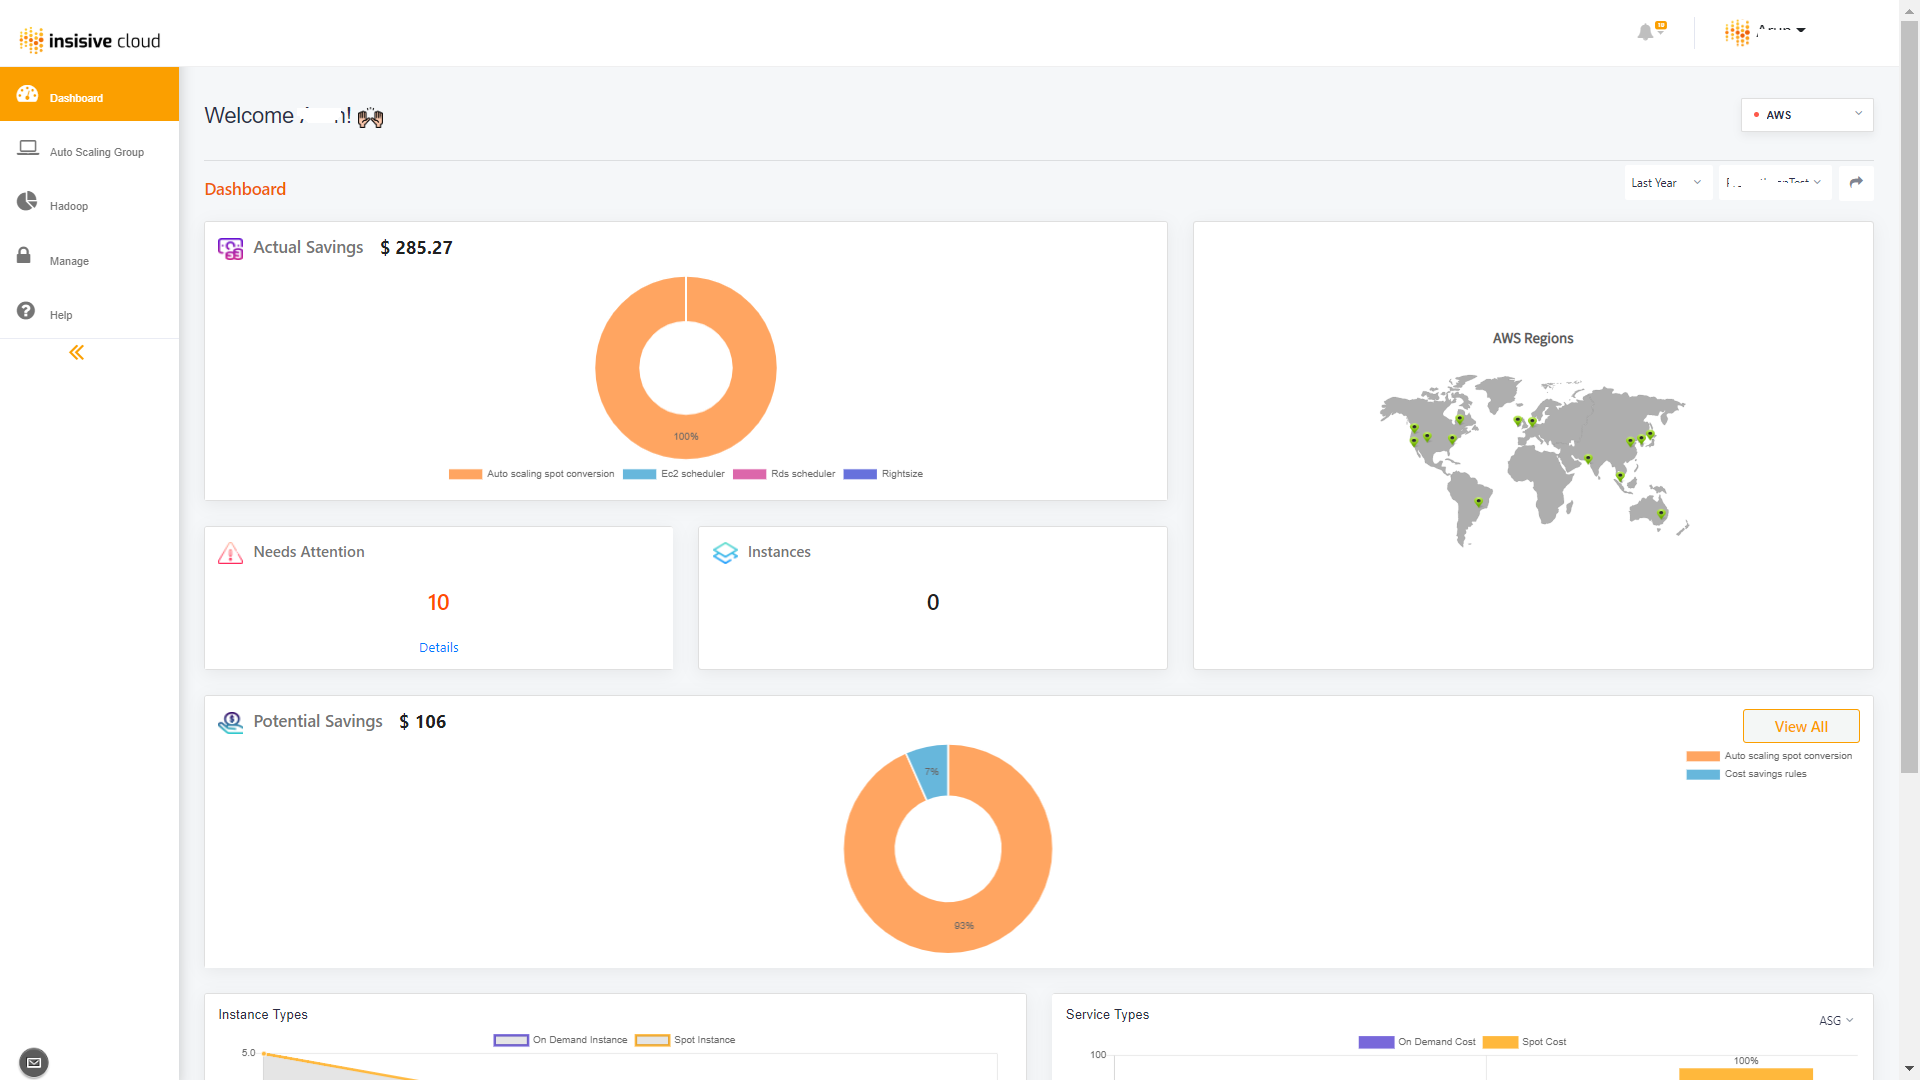Open the ASG service type dropdown
This screenshot has height=1080, width=1920.
coord(1836,1021)
